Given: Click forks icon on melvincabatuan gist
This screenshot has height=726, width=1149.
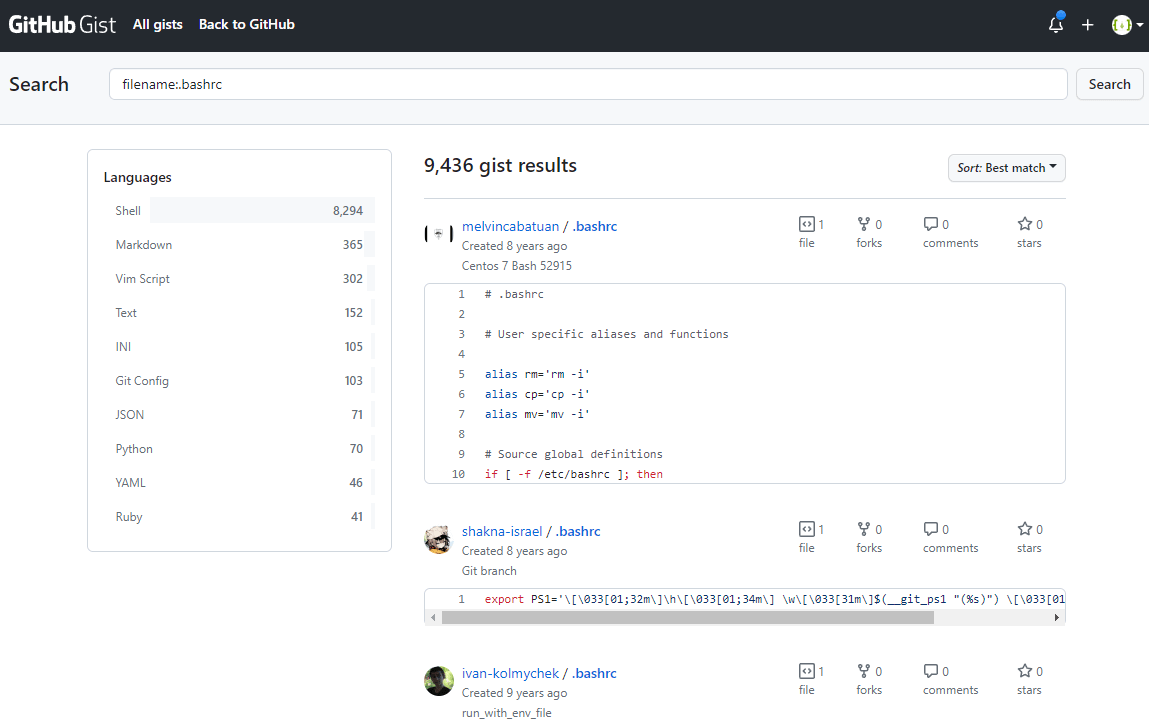Looking at the screenshot, I should (x=864, y=223).
